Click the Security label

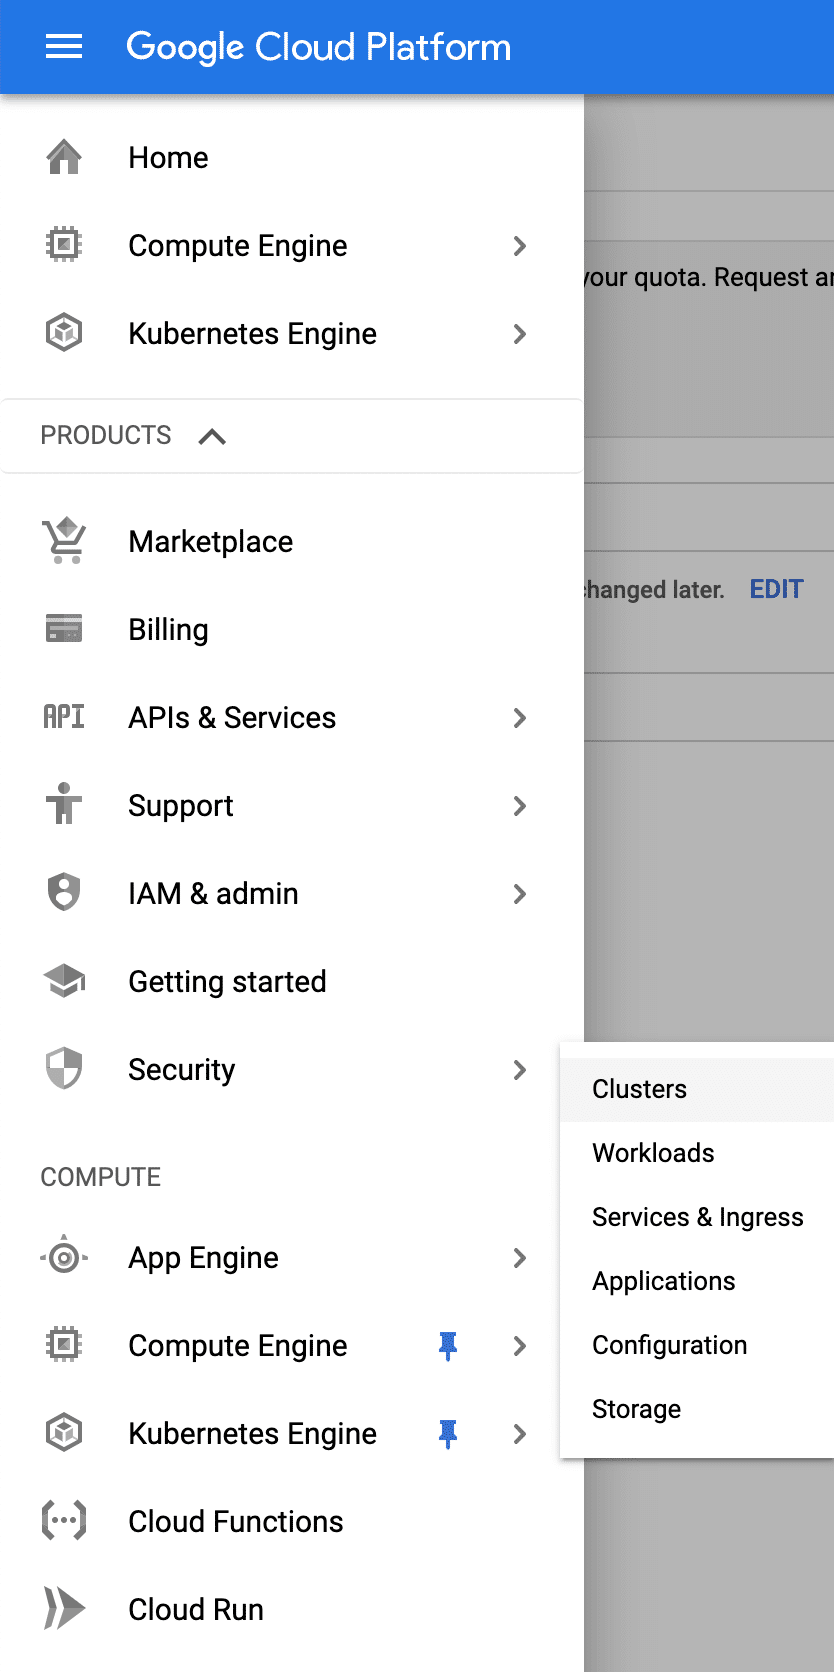tap(181, 1070)
